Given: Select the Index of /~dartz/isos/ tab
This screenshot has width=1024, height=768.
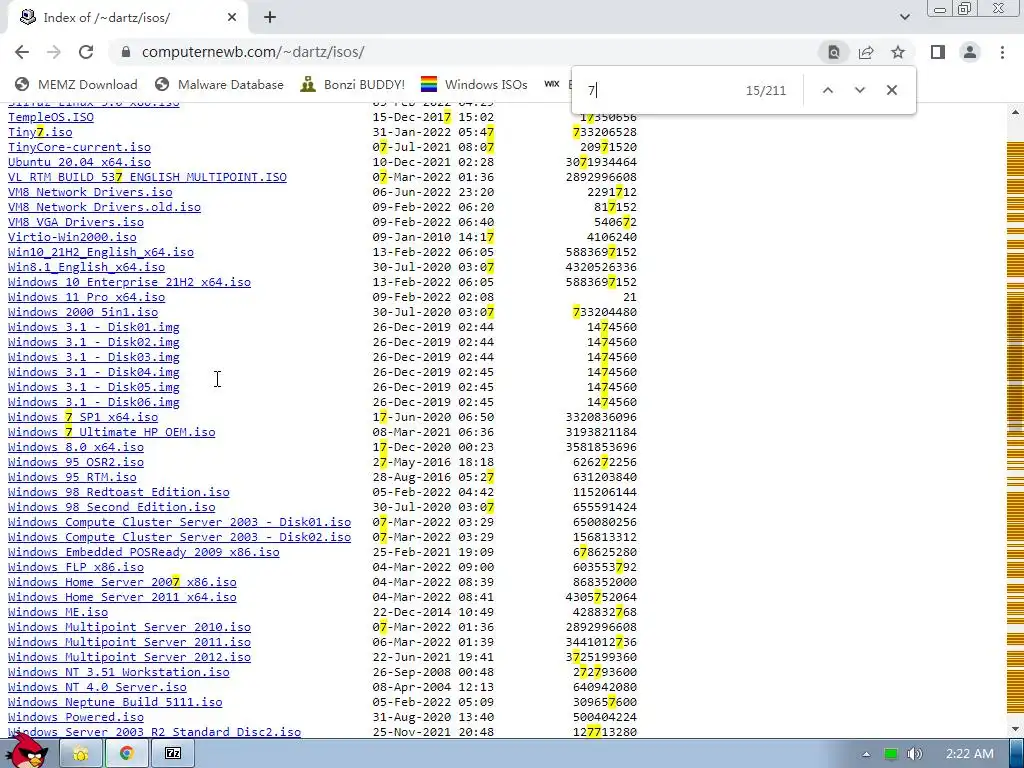Looking at the screenshot, I should (x=127, y=18).
